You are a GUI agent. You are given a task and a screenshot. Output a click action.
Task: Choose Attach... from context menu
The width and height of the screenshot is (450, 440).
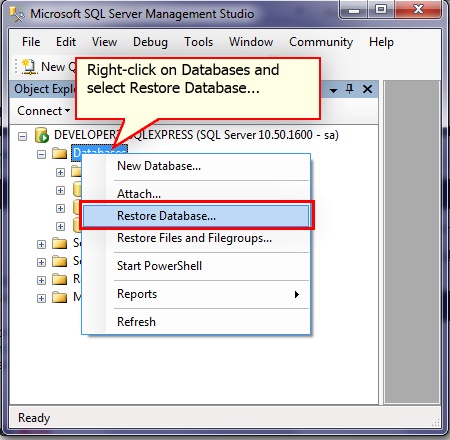coord(196,194)
